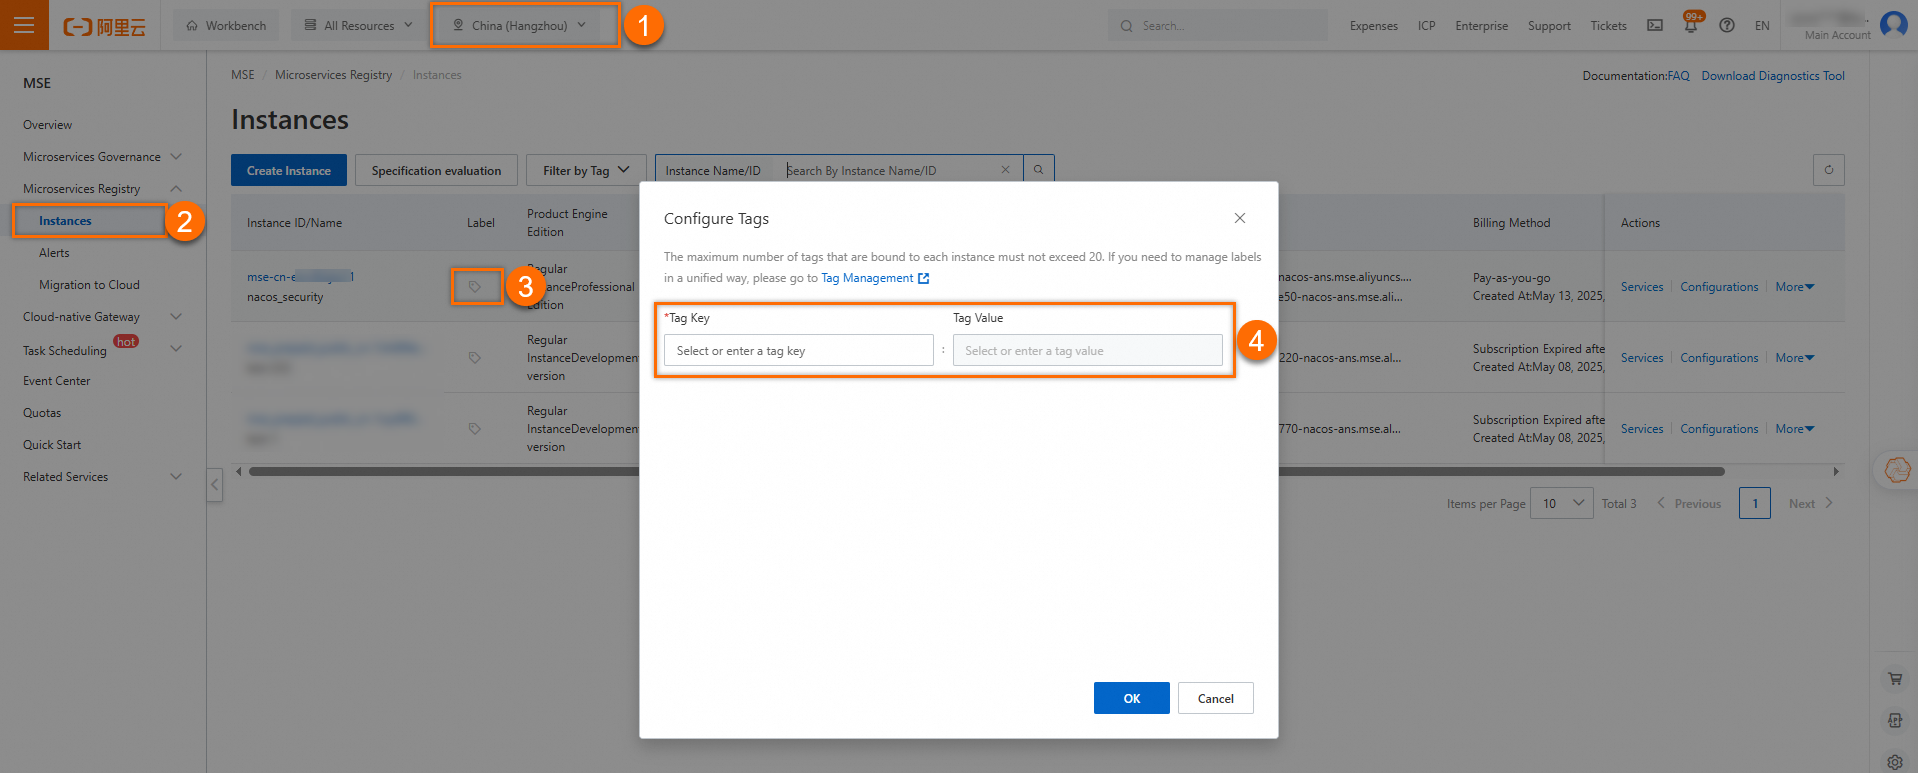Change the items per page dropdown

pos(1562,503)
